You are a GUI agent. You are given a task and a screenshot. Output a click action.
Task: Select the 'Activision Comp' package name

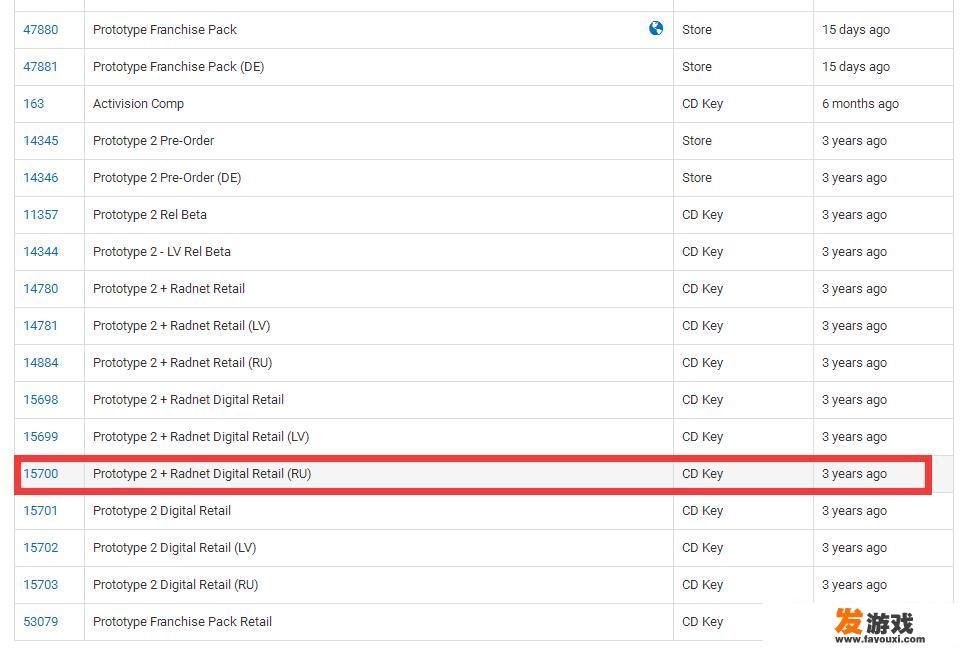(139, 104)
